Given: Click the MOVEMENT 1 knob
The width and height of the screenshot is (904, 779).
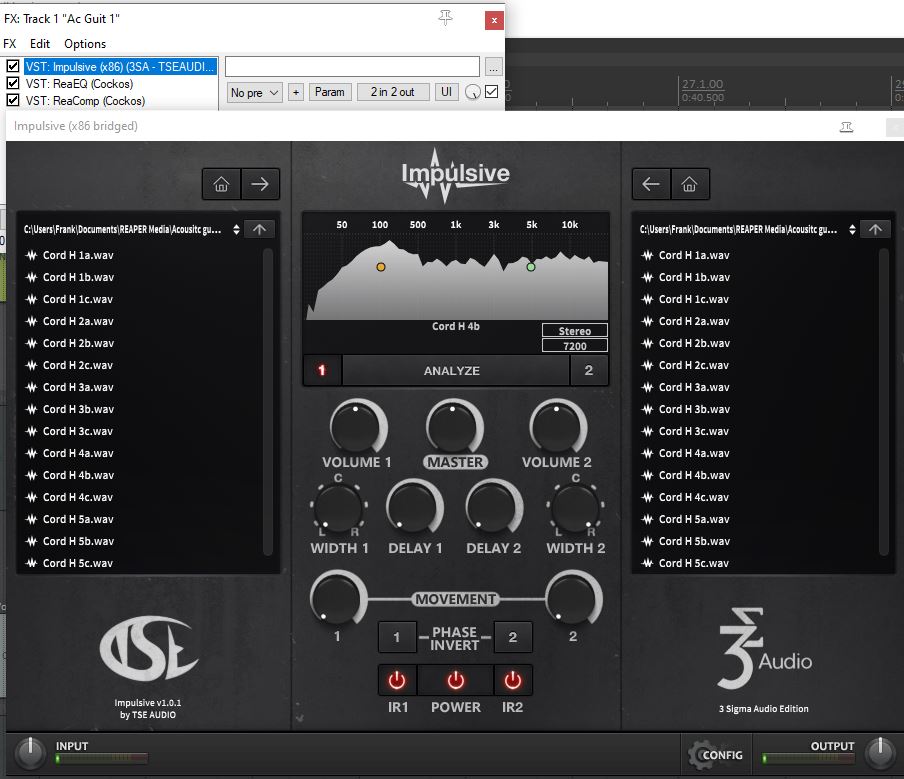Looking at the screenshot, I should click(337, 599).
